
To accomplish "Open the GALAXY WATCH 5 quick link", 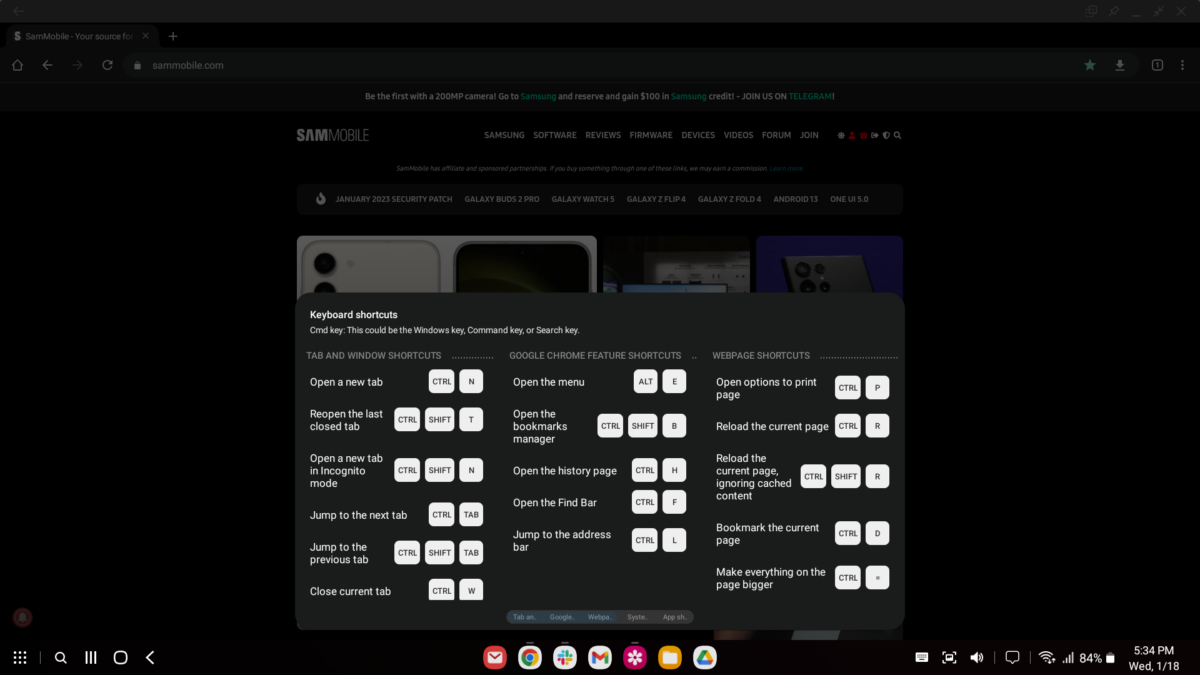I will 583,198.
